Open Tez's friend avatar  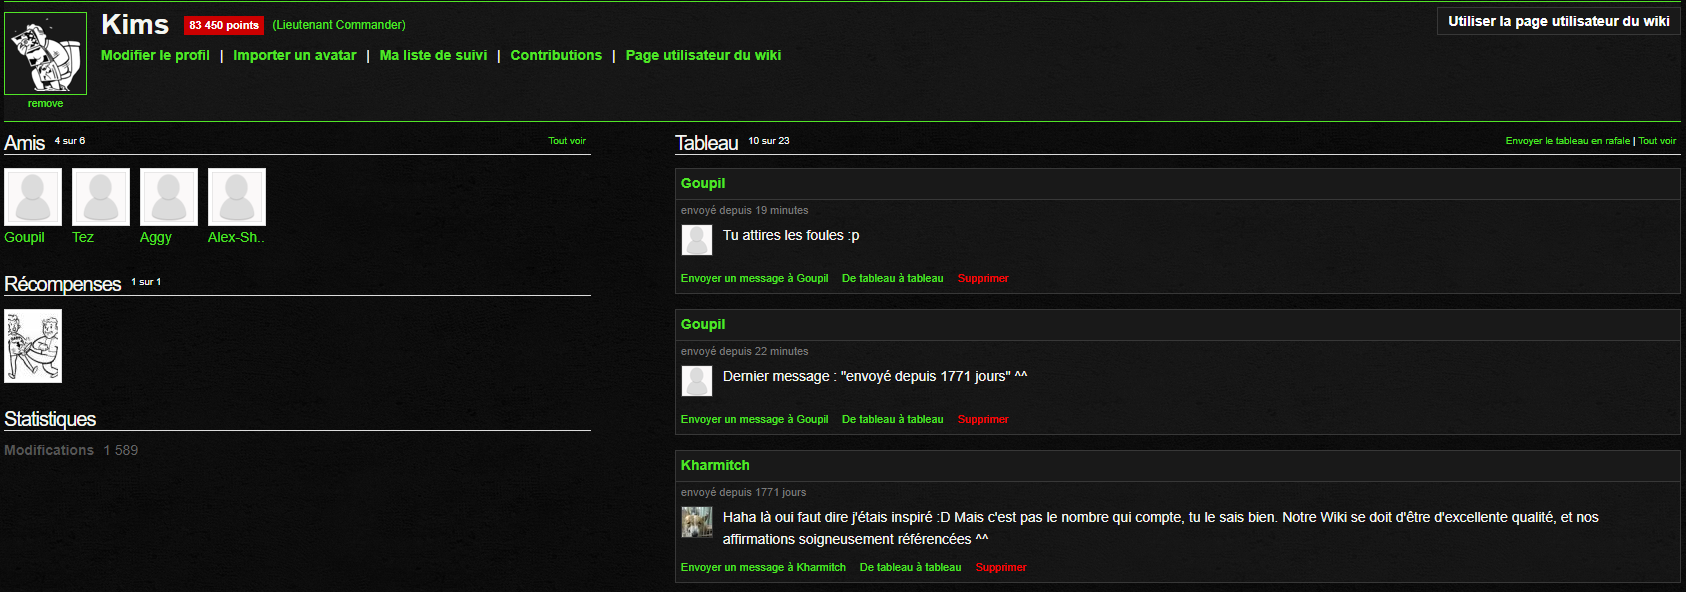(101, 197)
